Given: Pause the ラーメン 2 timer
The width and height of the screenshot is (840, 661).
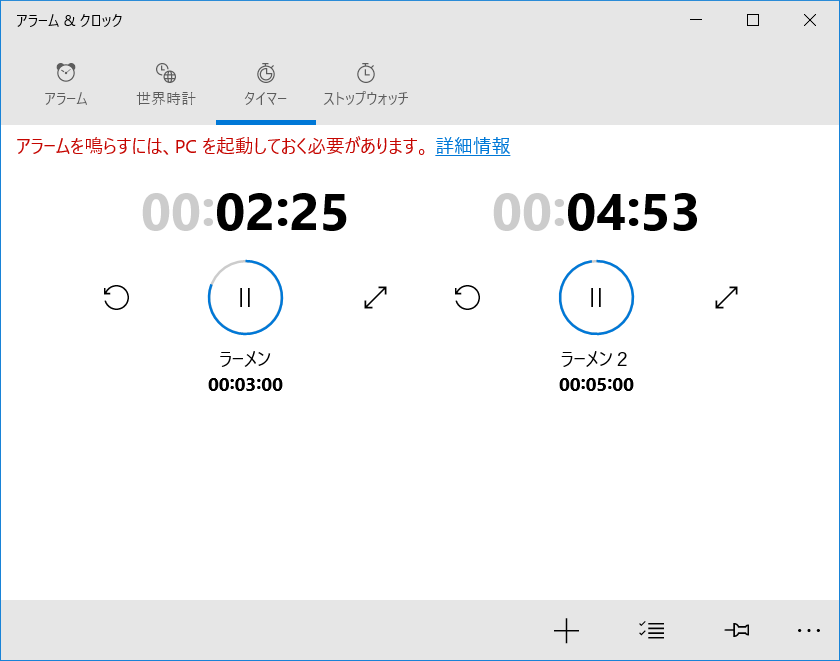Looking at the screenshot, I should pos(596,297).
